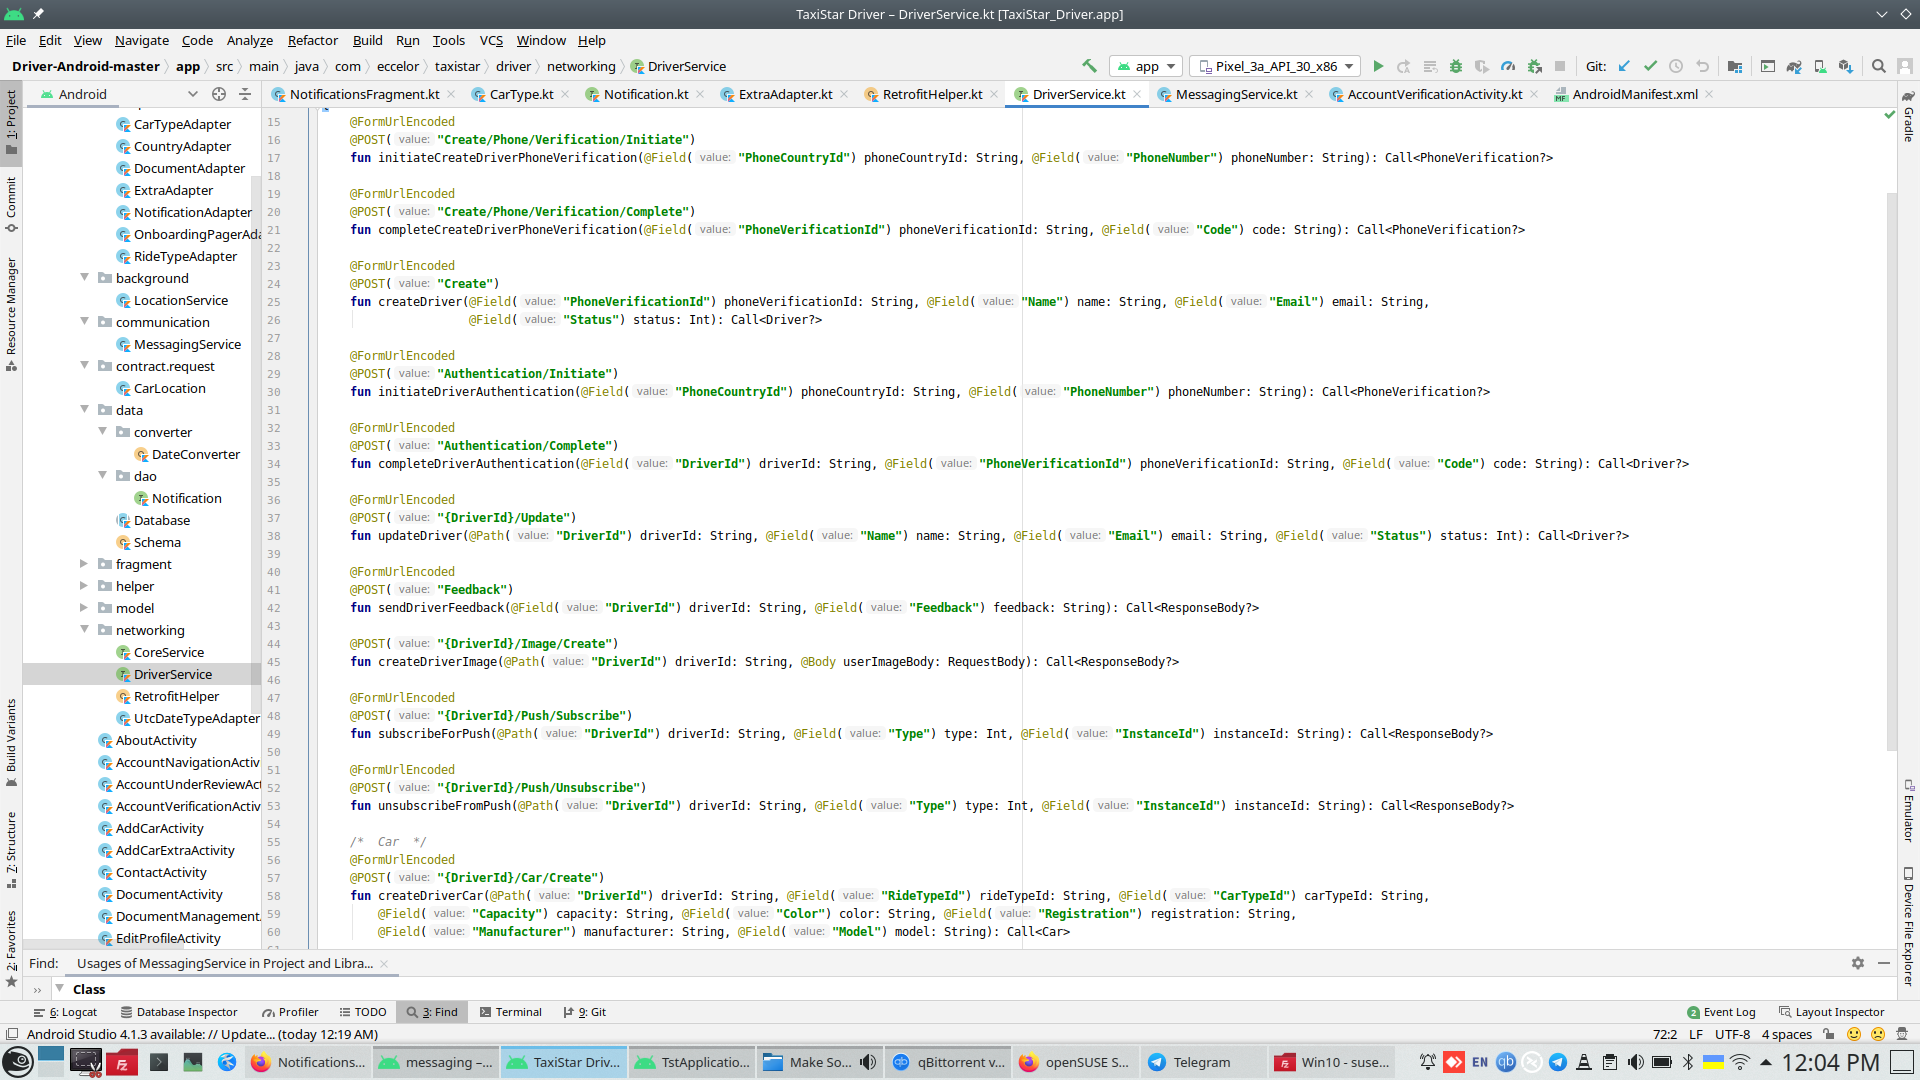Image resolution: width=1920 pixels, height=1080 pixels.
Task: Click the Git commit checkmark icon
Action: [x=1650, y=66]
